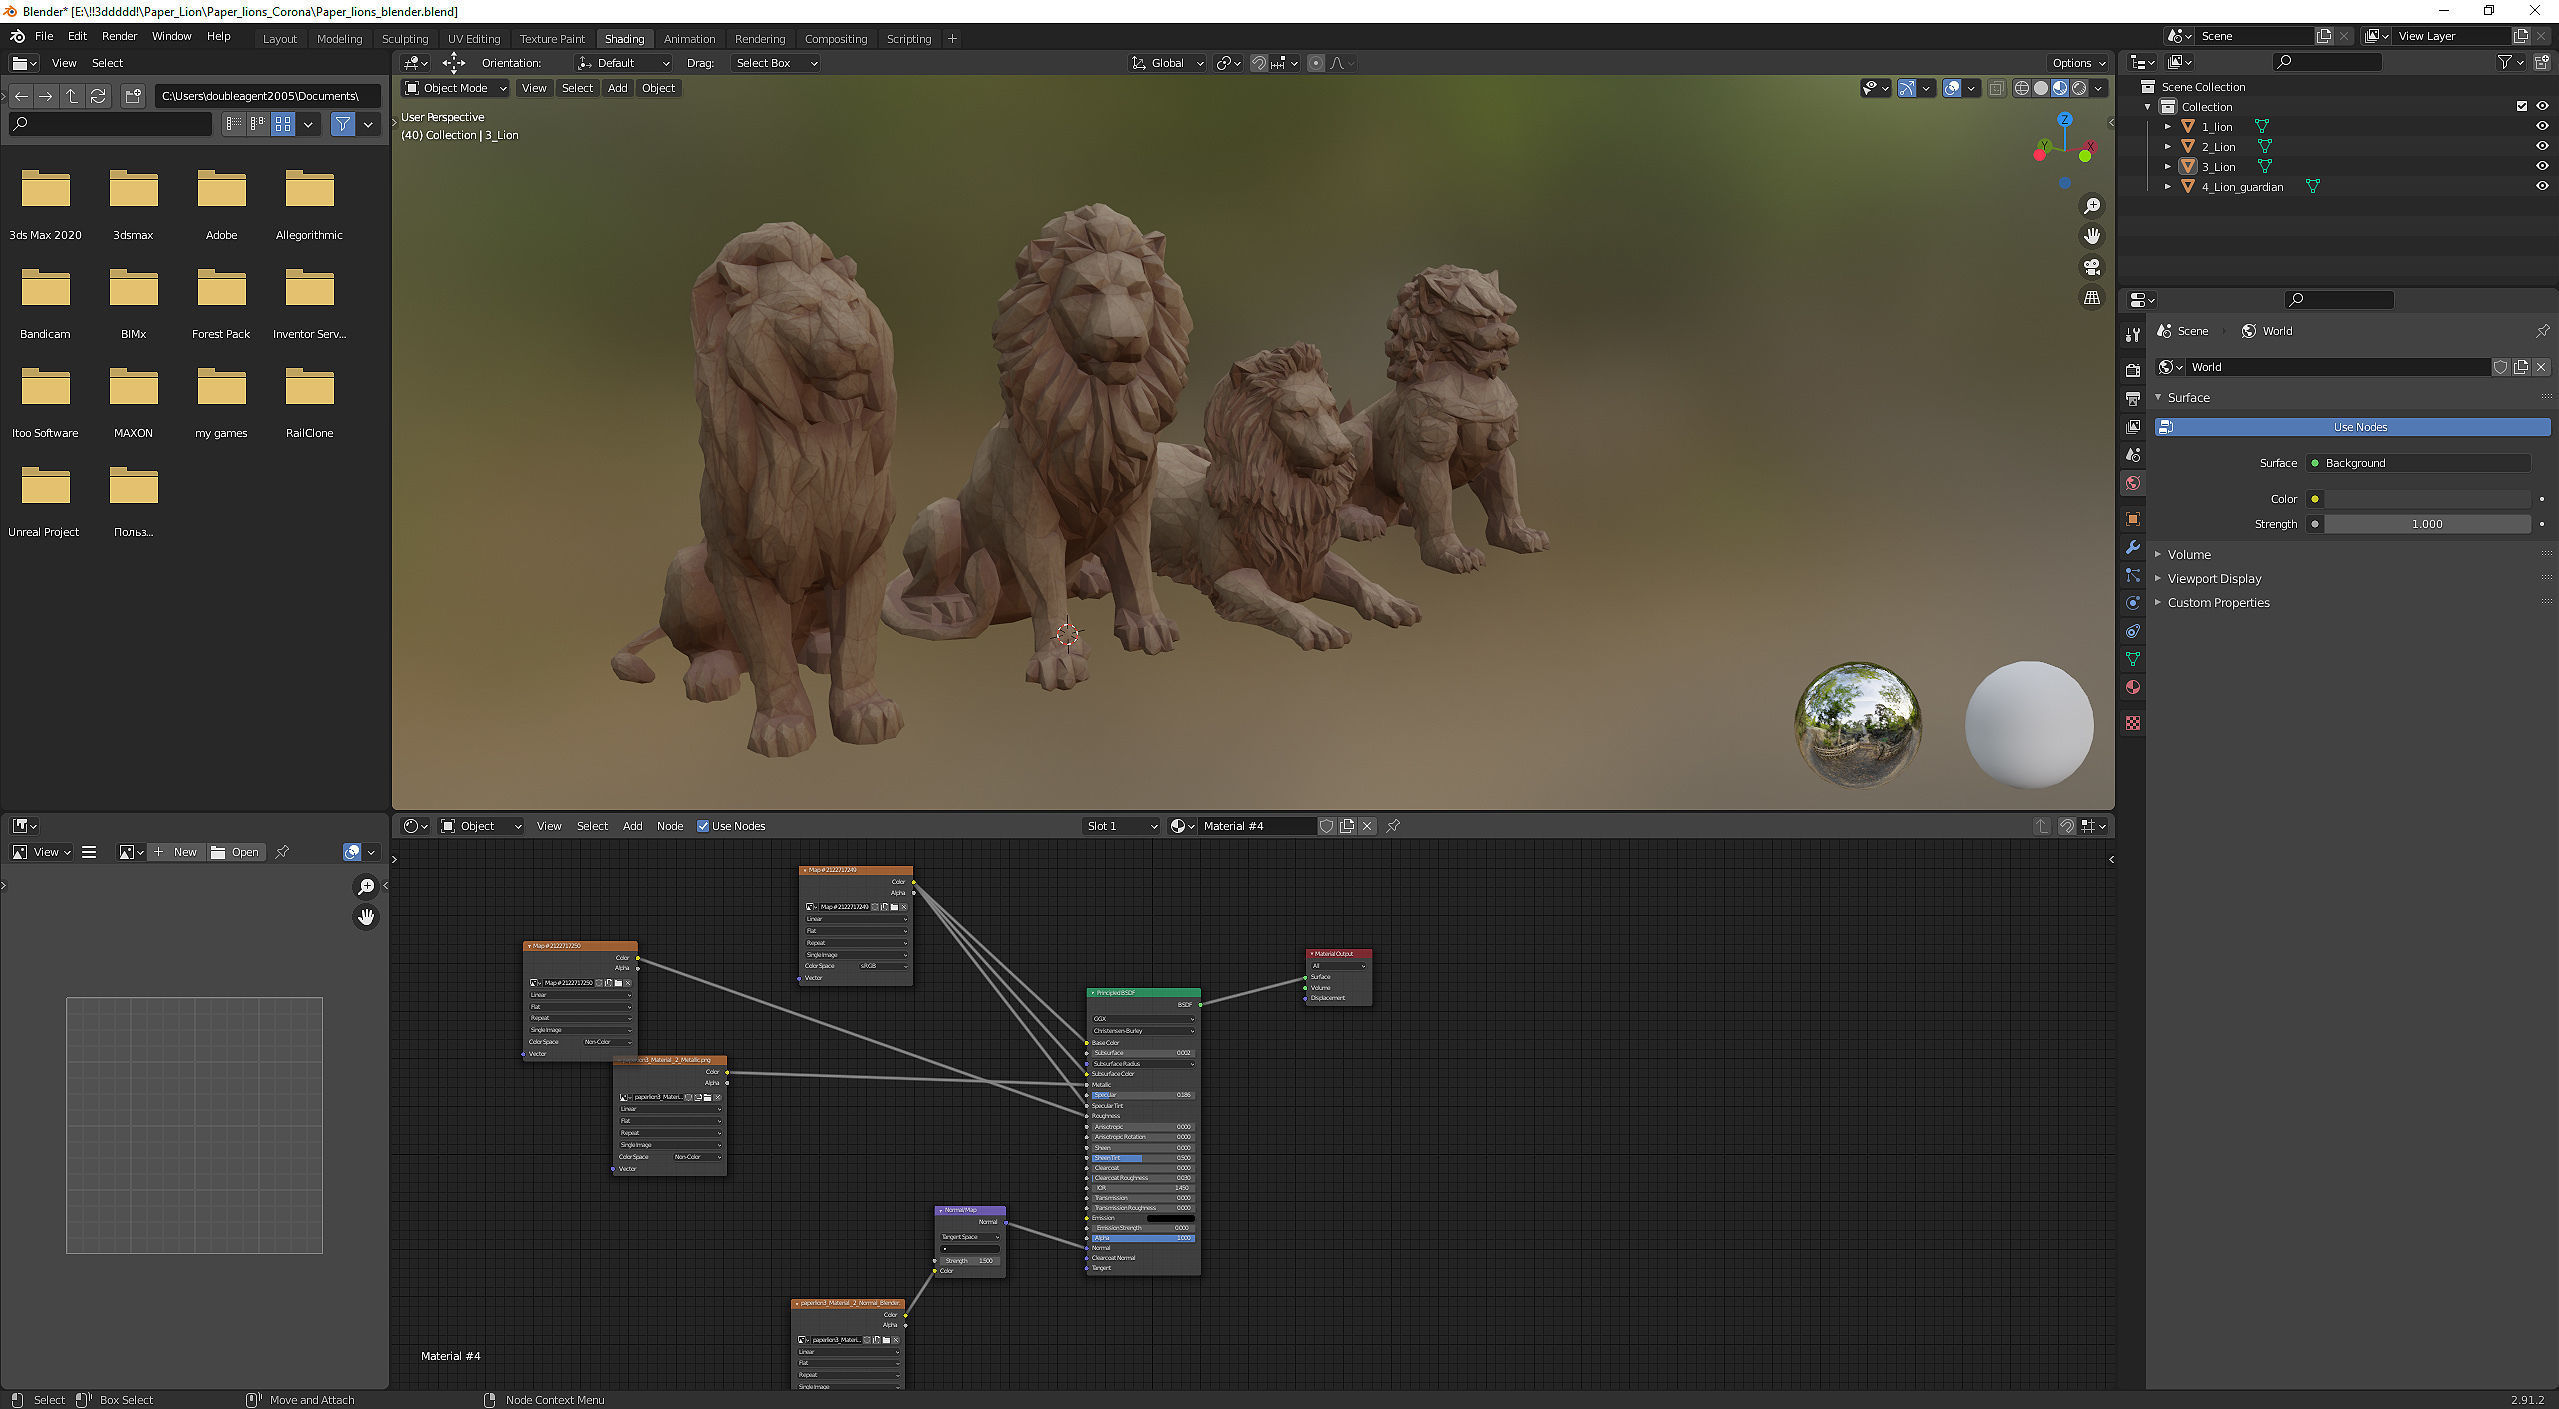Click the file browser path input field
2559x1409 pixels.
point(267,96)
